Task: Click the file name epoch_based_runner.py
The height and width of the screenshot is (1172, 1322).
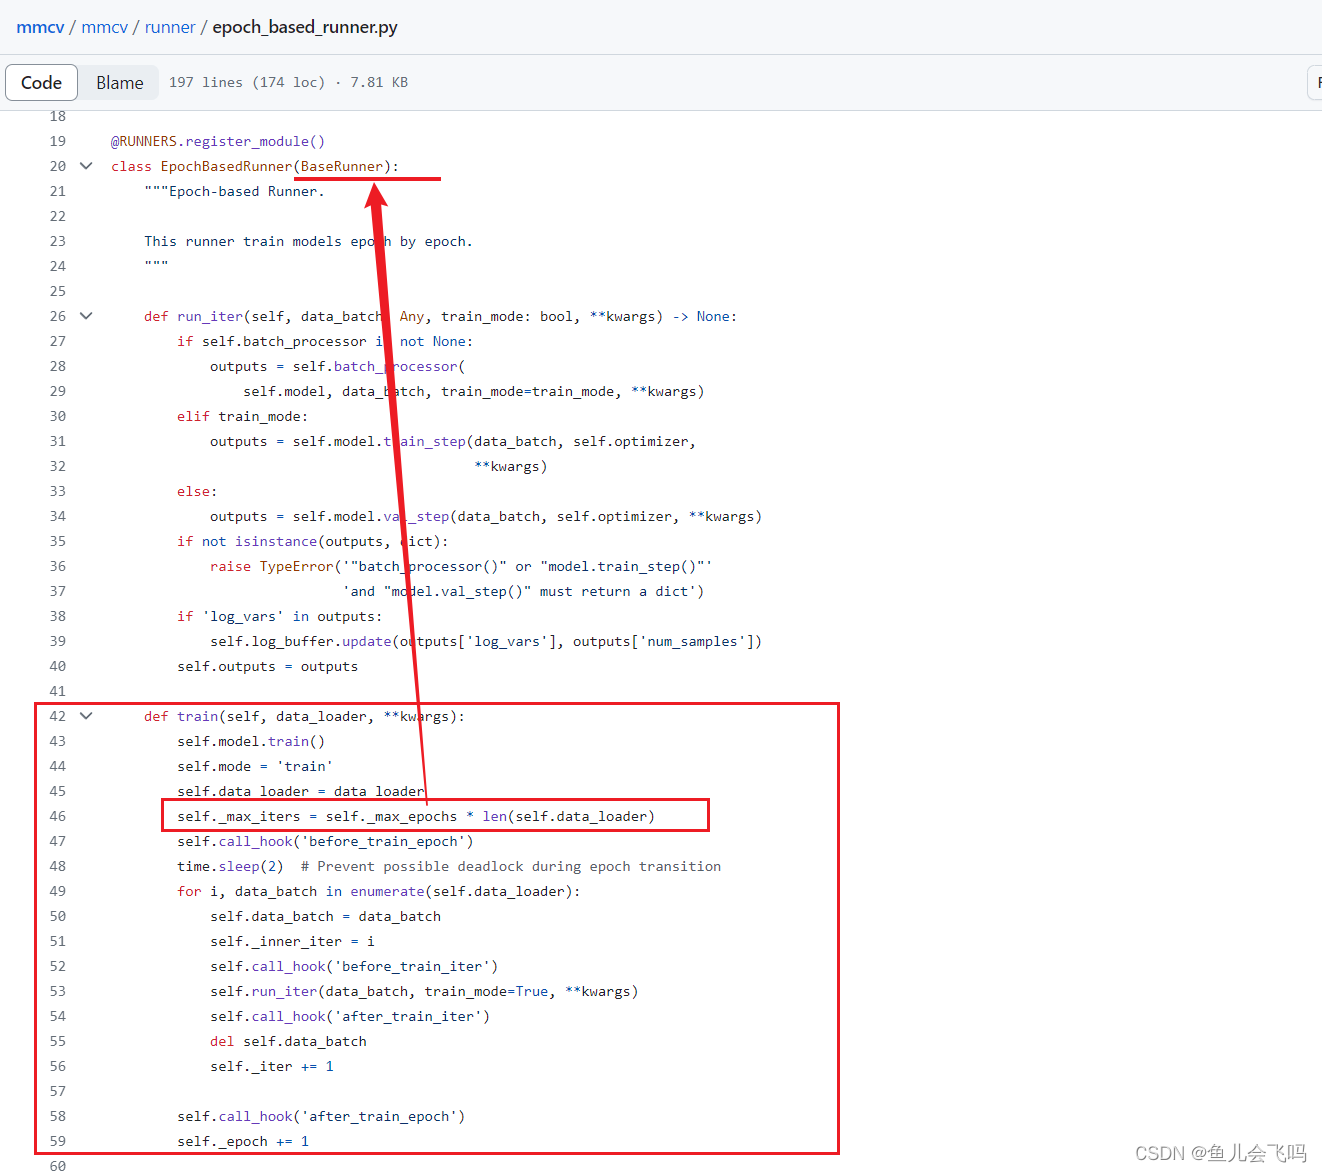Action: tap(305, 27)
